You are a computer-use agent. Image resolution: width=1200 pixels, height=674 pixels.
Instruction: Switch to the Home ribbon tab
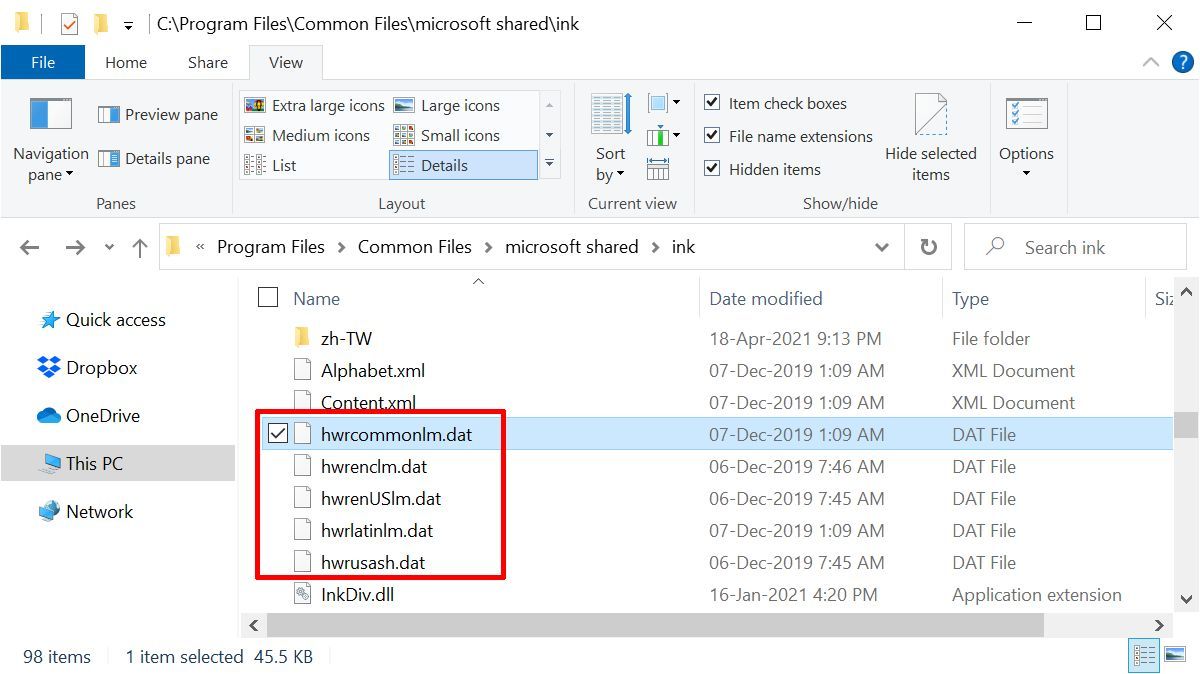click(125, 62)
